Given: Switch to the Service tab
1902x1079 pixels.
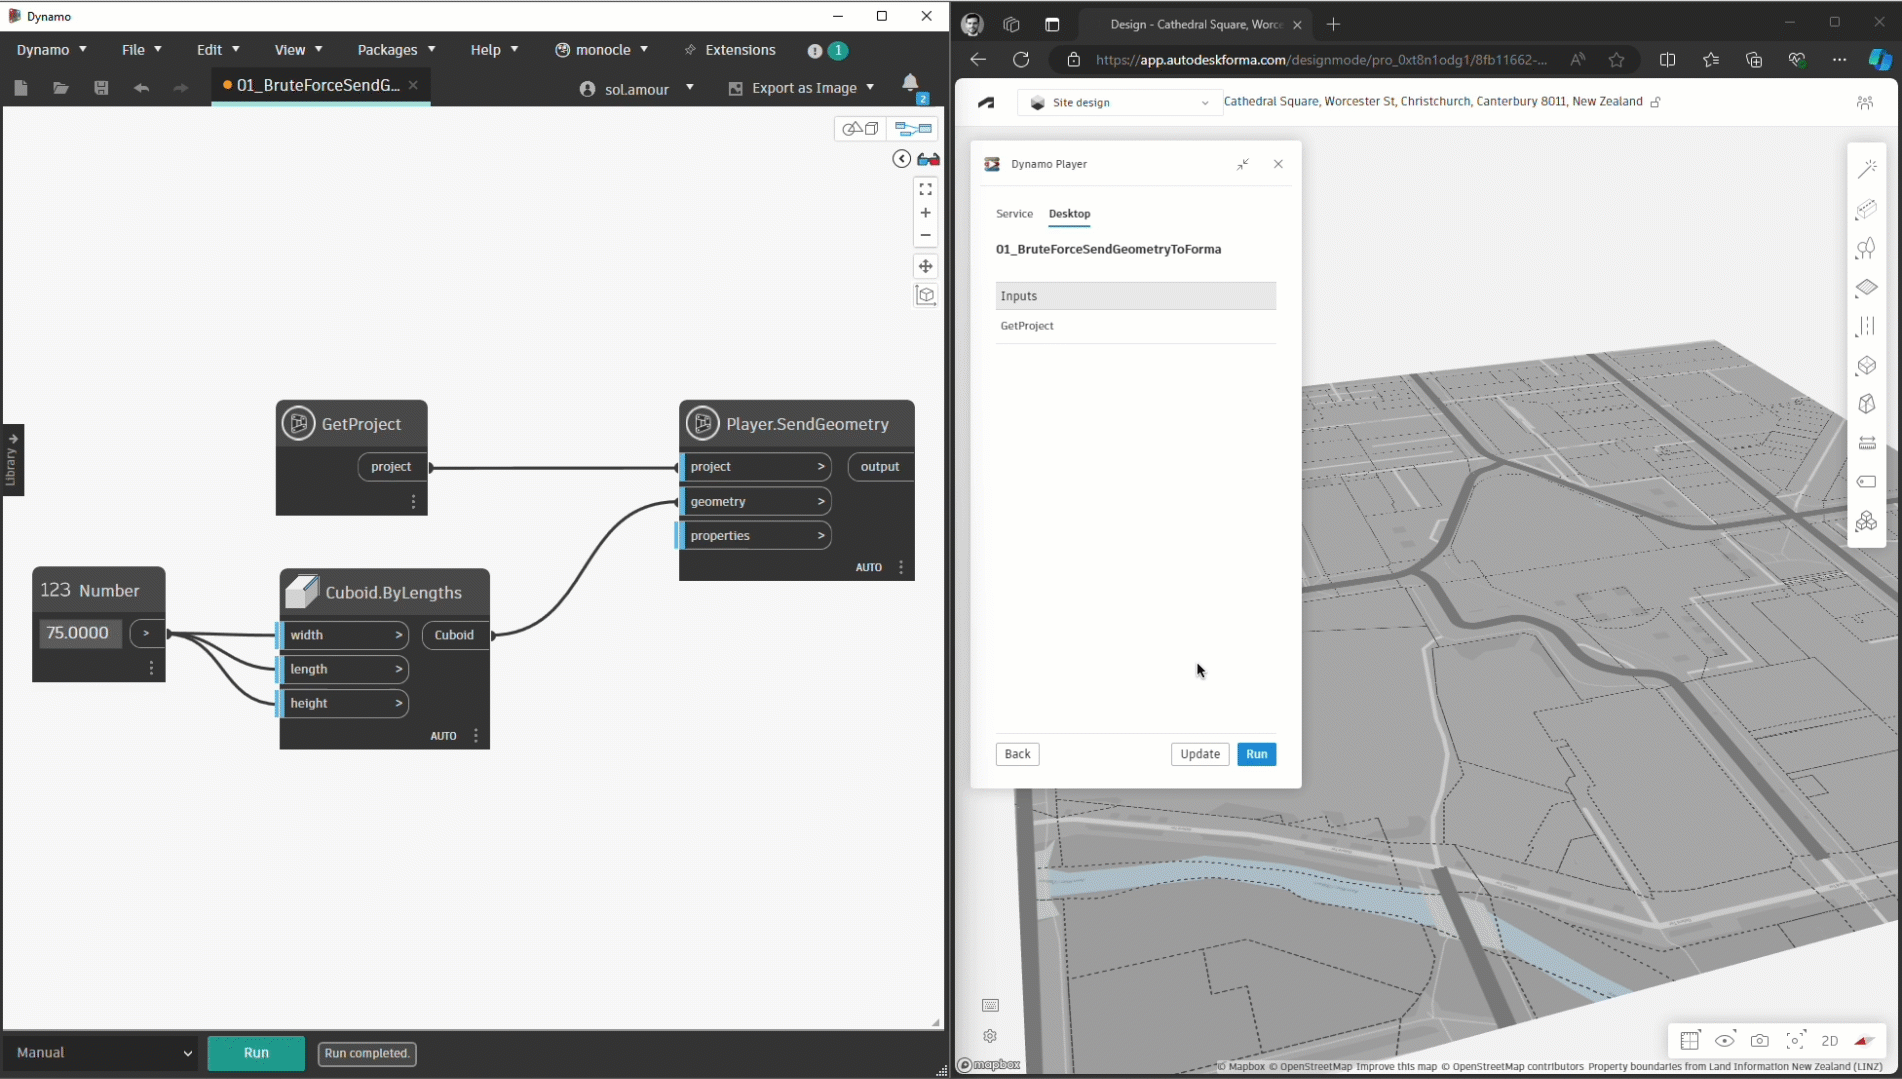Looking at the screenshot, I should pyautogui.click(x=1014, y=214).
